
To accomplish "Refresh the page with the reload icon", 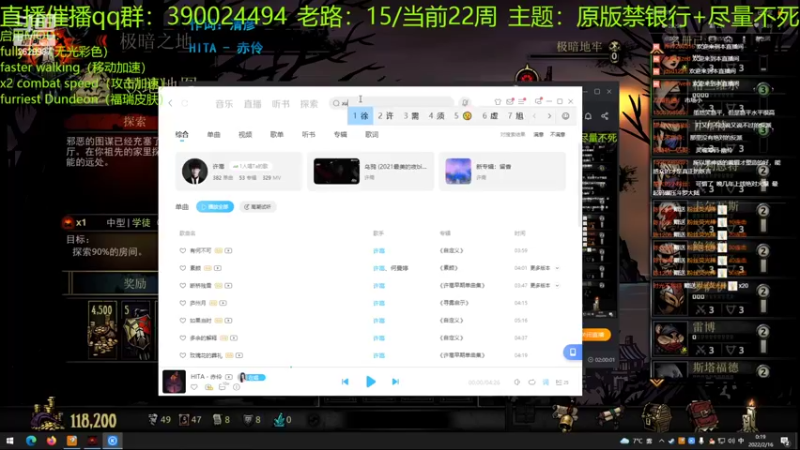I will (x=185, y=104).
